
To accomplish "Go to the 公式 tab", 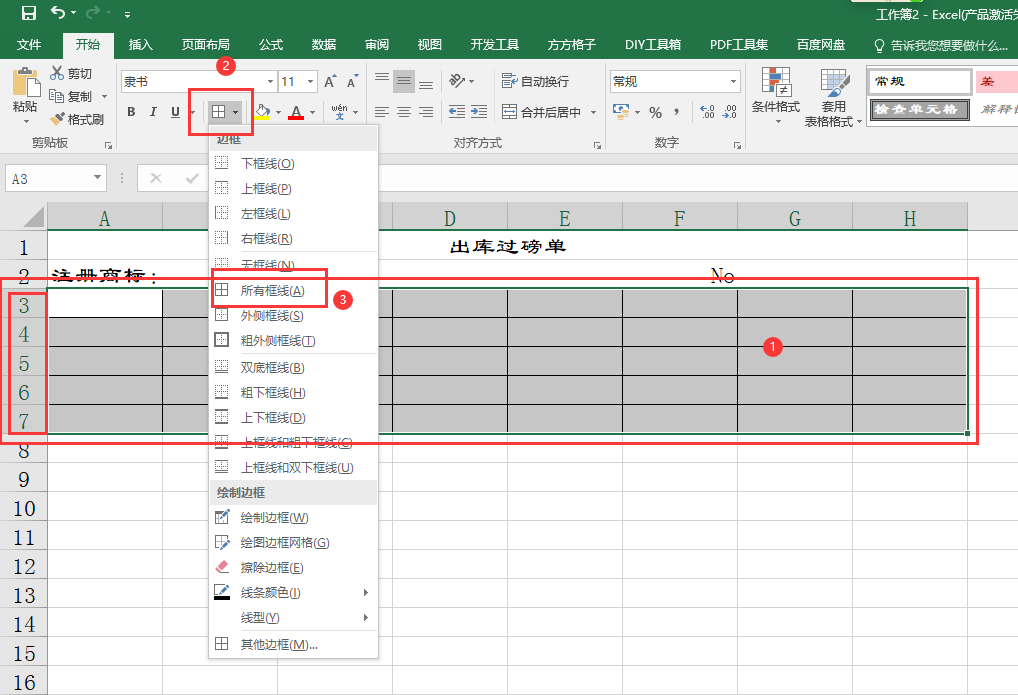I will (271, 45).
